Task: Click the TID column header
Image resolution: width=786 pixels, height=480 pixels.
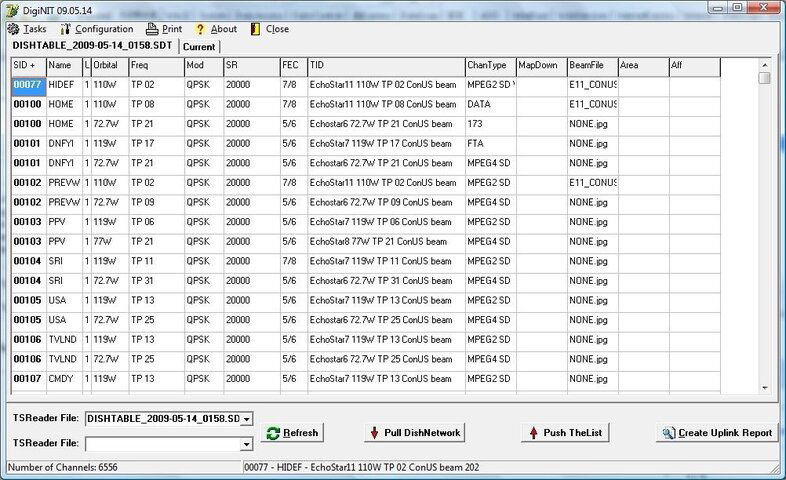Action: pos(386,66)
